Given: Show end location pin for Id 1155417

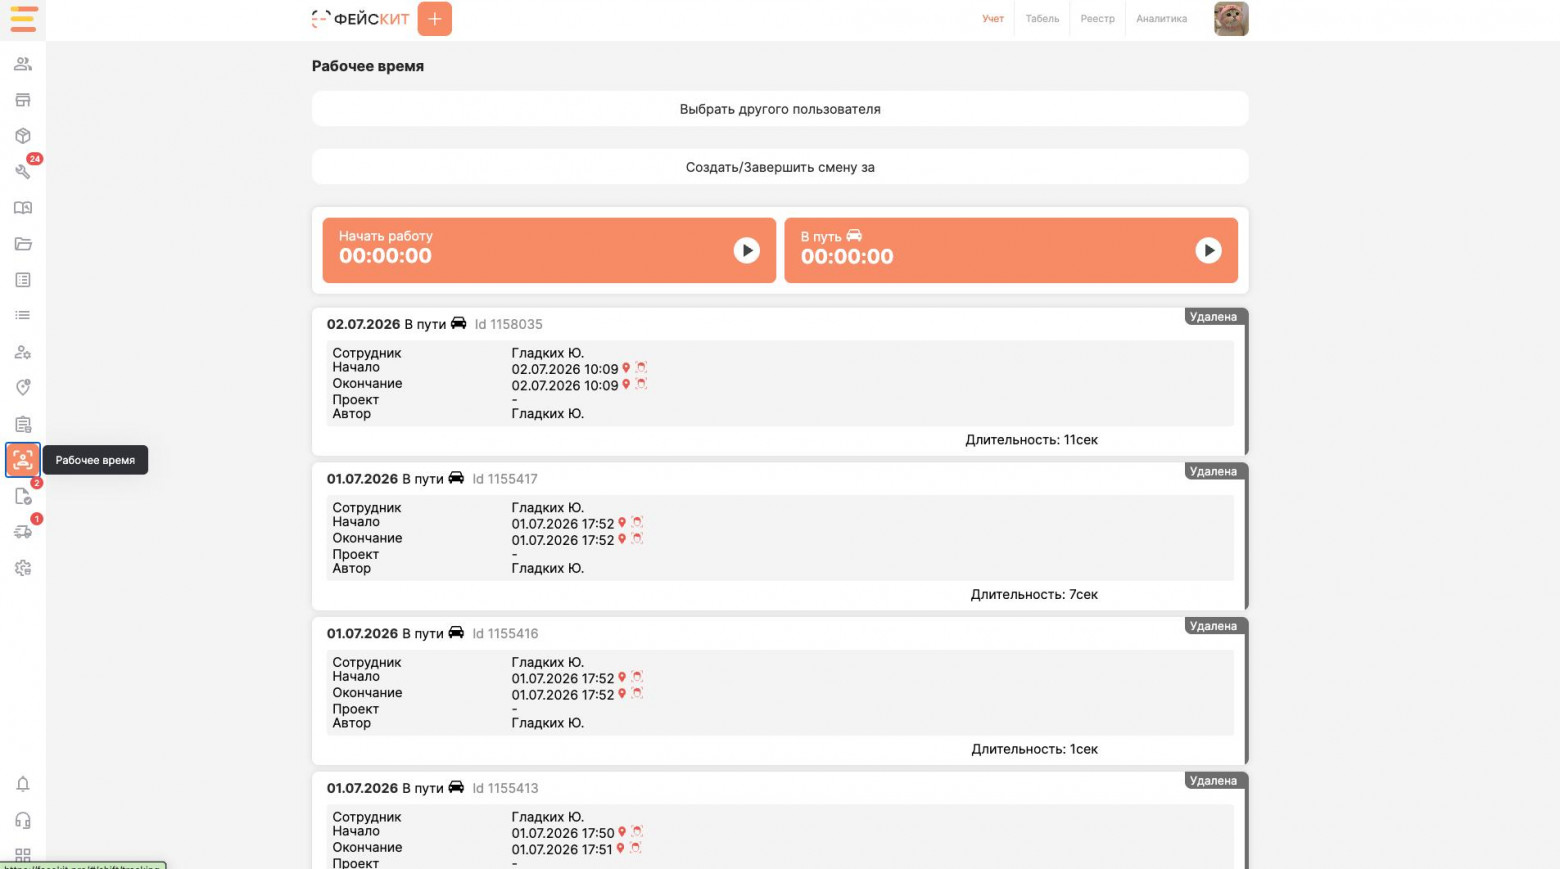Looking at the screenshot, I should coord(622,539).
